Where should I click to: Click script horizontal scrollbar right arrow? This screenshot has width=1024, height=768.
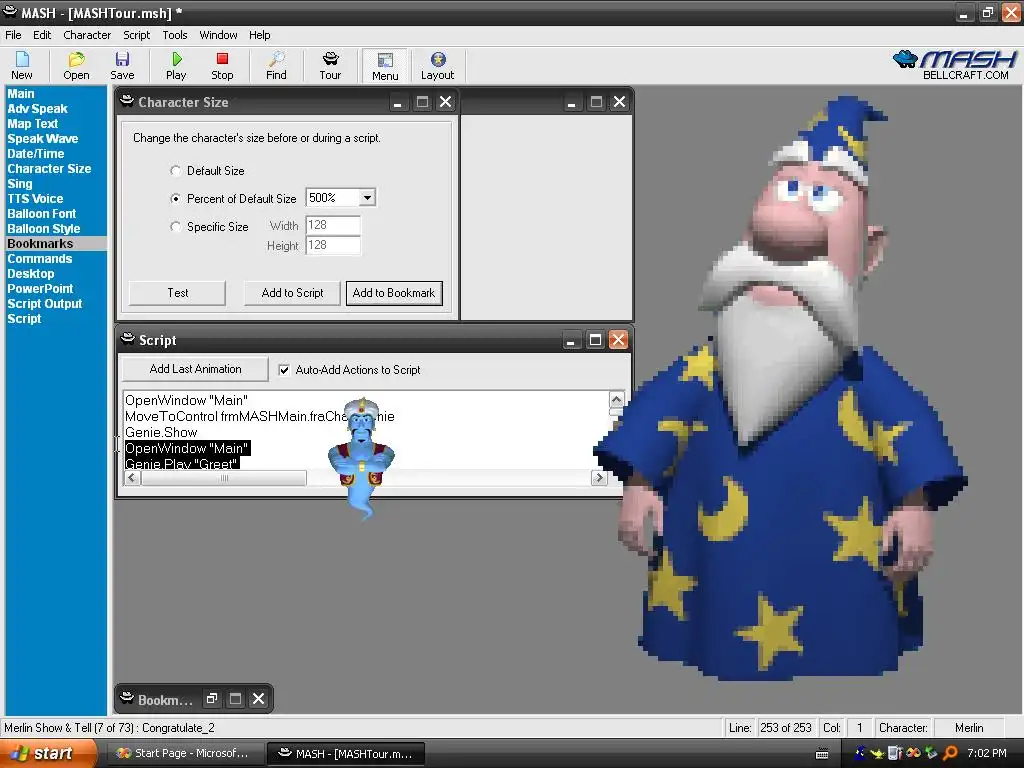[x=599, y=478]
